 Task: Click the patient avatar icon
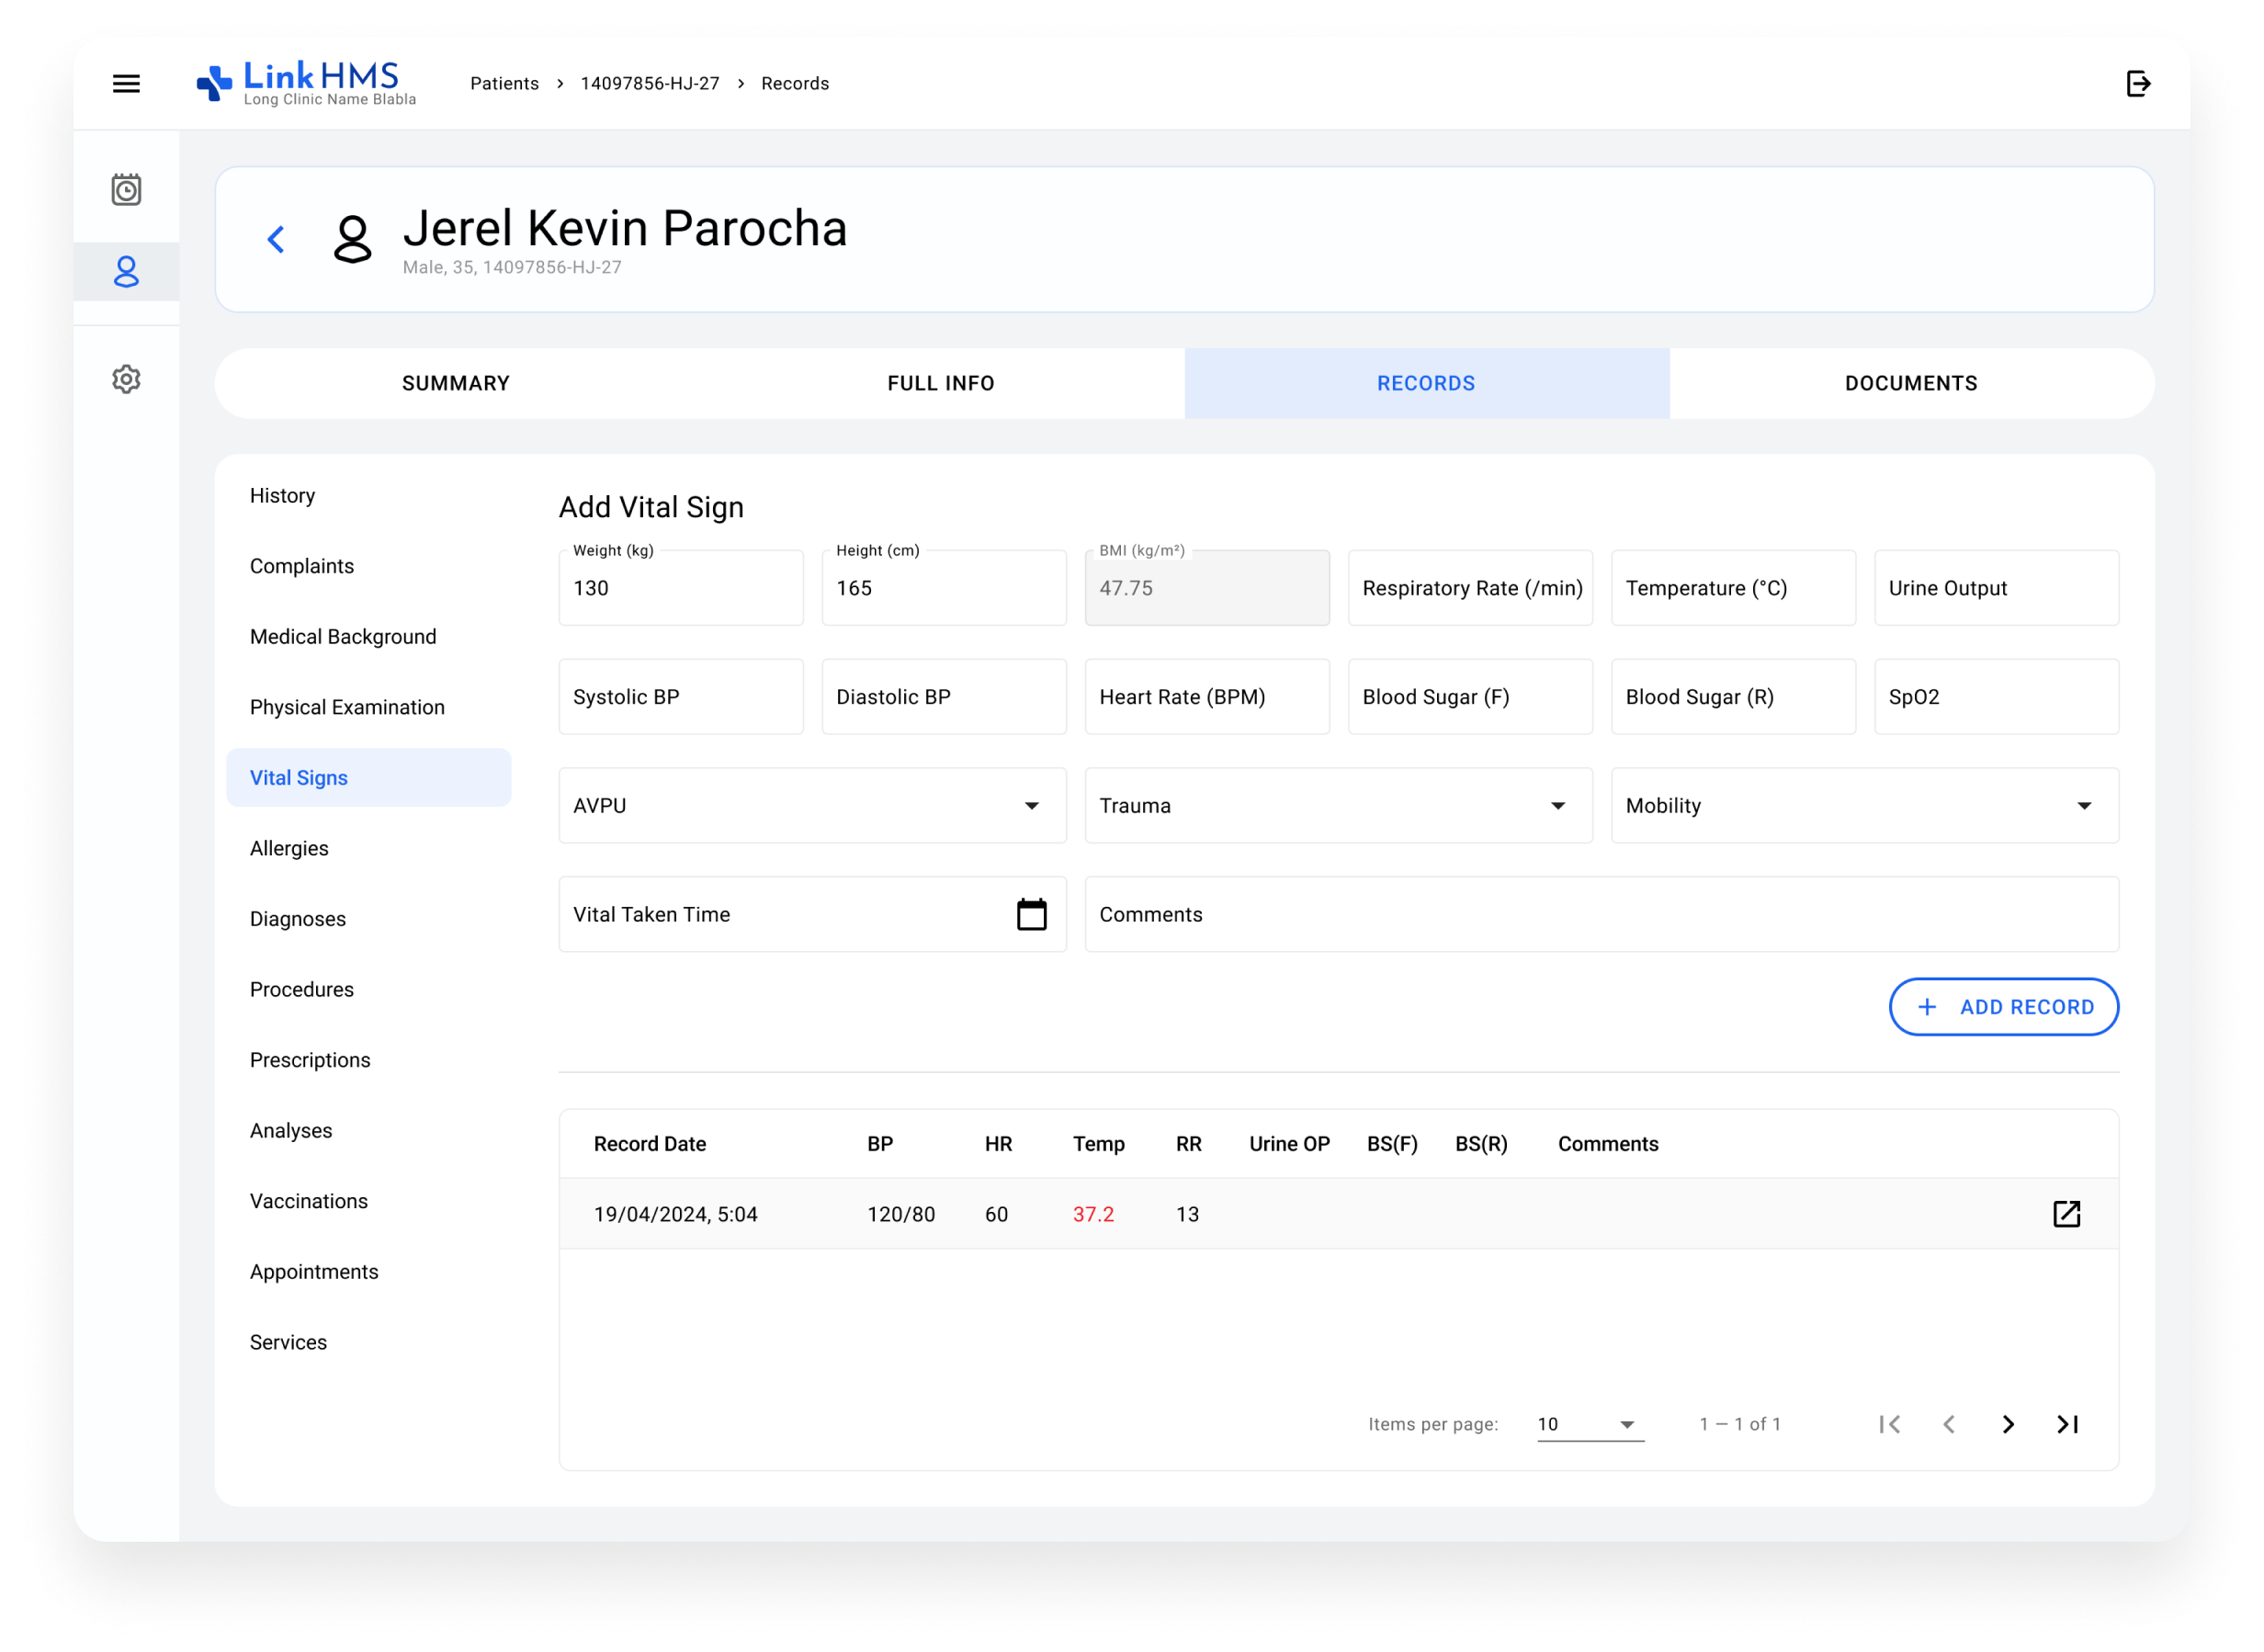(352, 239)
